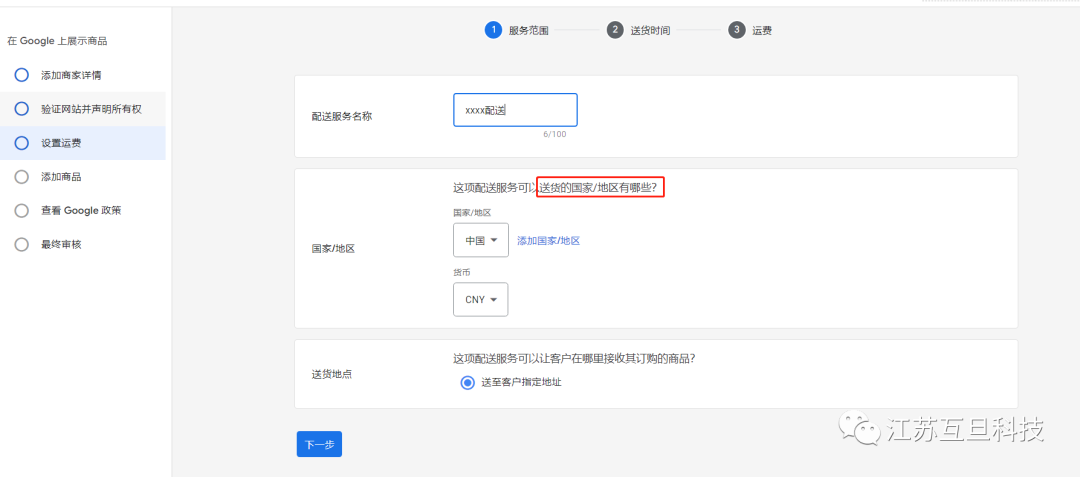
Task: Click the circle icon beside 添加商品
Action: pos(21,177)
